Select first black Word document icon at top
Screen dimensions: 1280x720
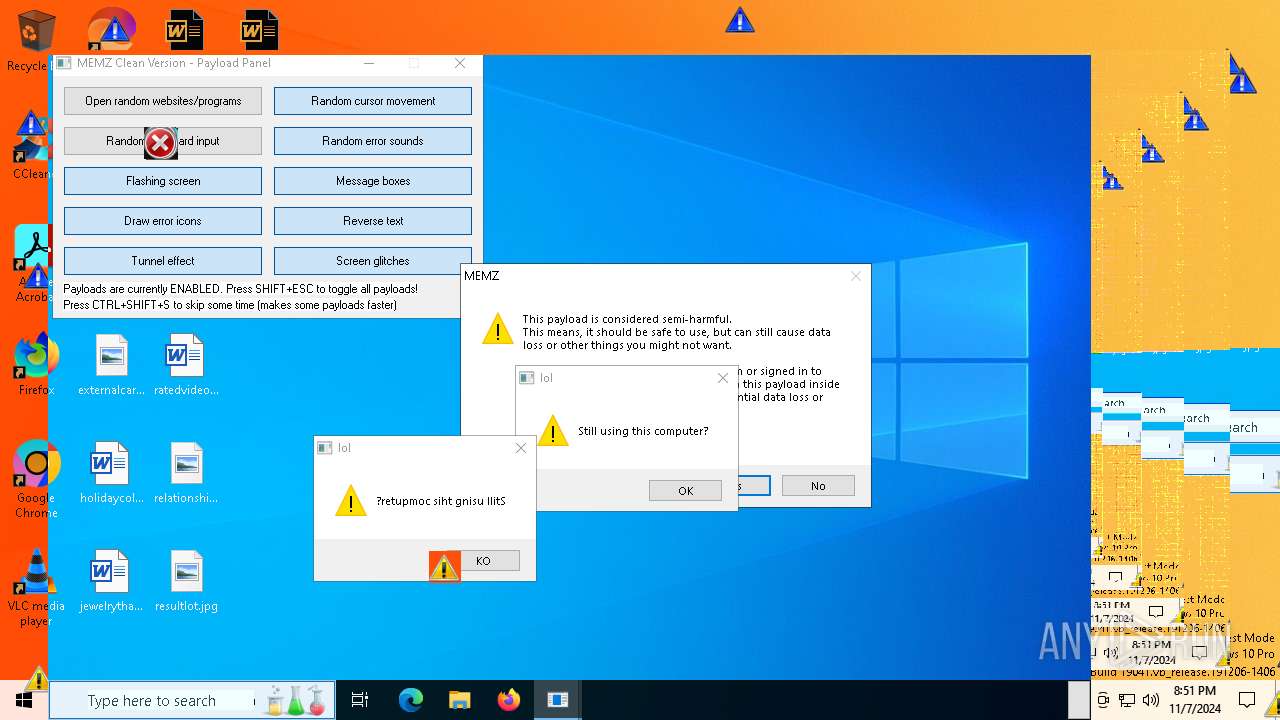point(184,30)
